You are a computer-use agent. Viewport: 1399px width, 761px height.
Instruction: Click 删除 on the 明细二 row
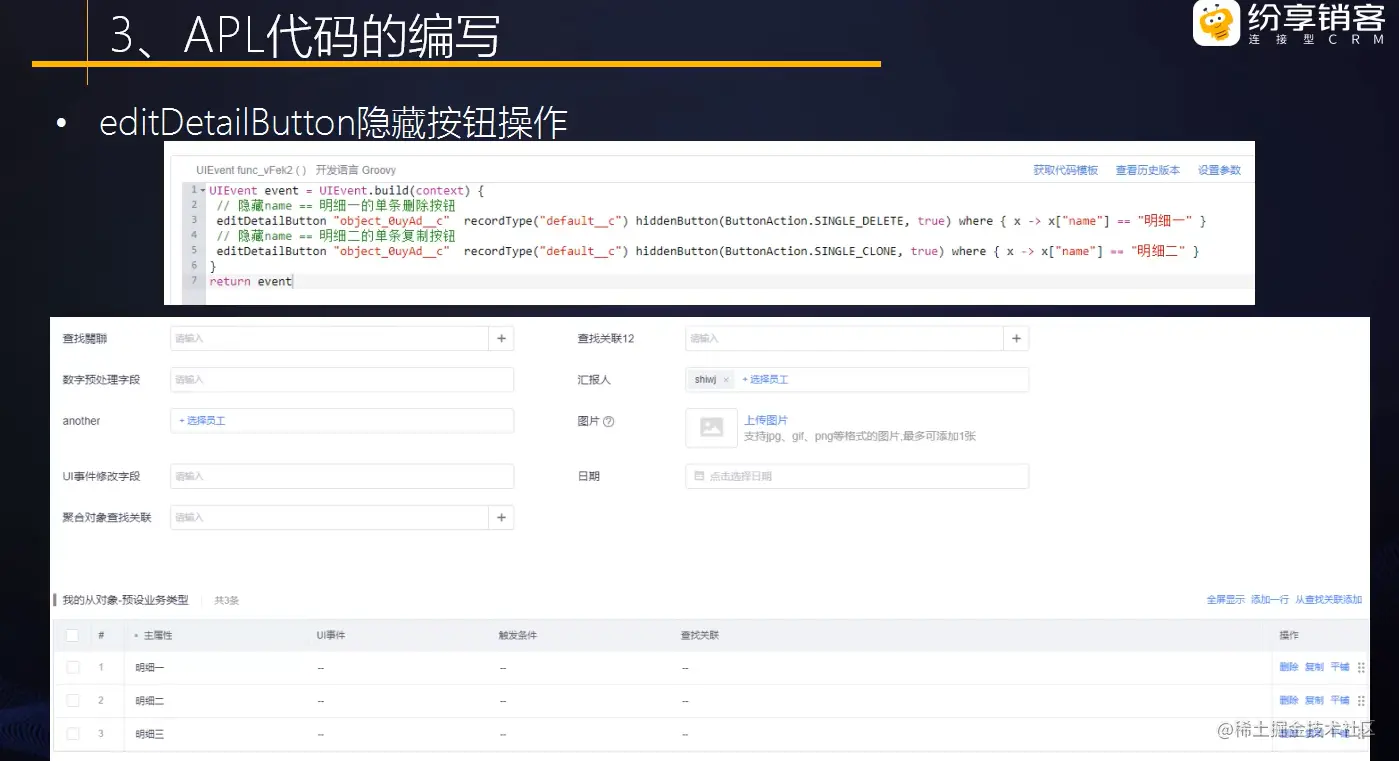[x=1289, y=700]
